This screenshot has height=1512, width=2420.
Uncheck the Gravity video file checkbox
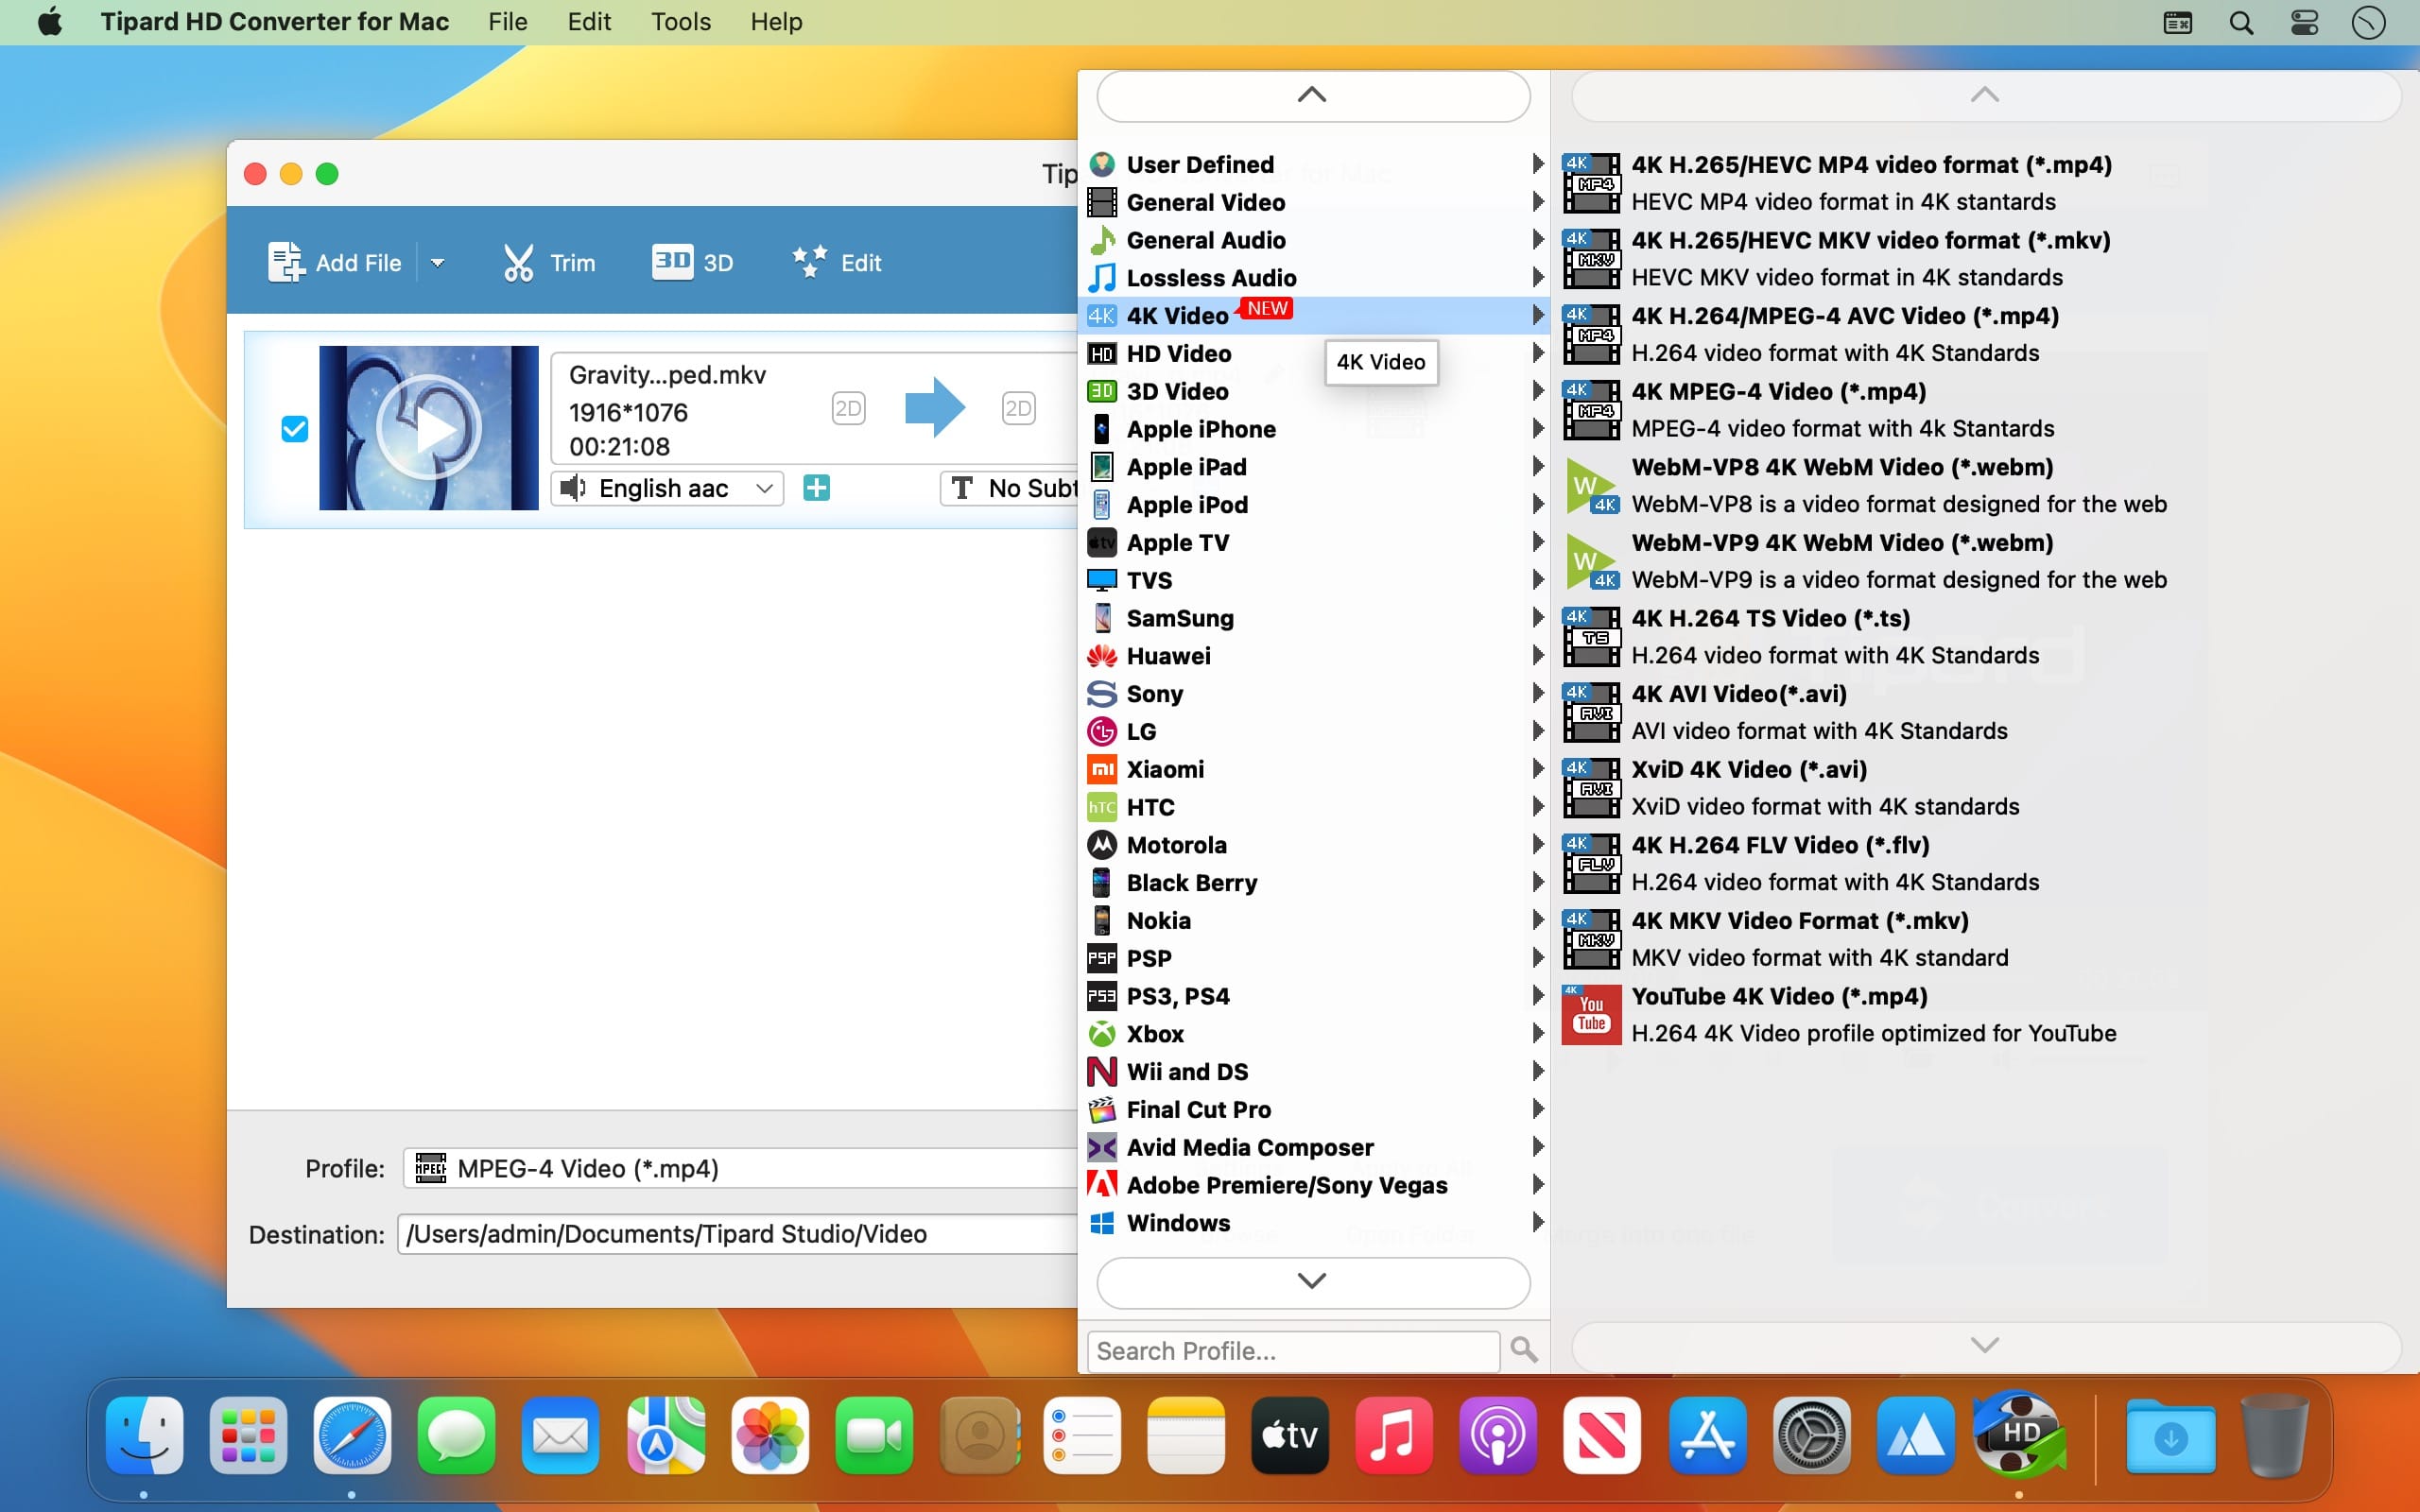point(294,429)
